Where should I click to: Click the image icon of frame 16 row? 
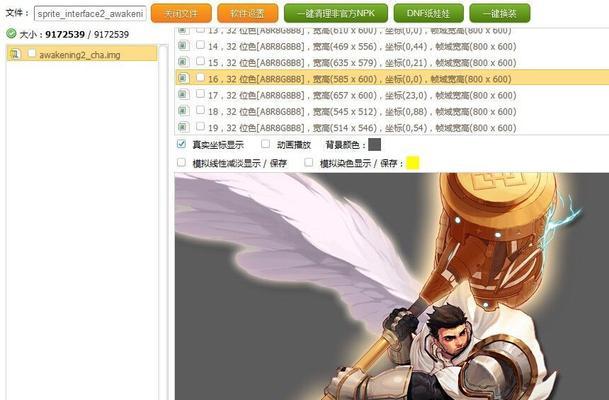pos(183,78)
